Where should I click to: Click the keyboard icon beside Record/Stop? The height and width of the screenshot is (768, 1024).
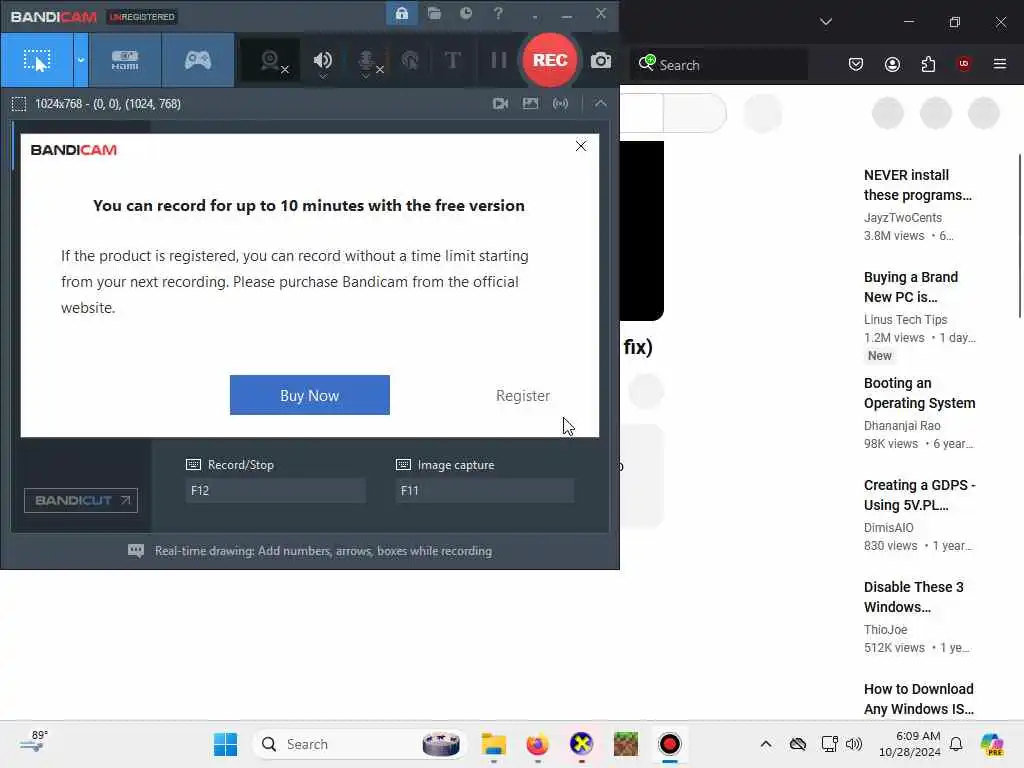[x=193, y=464]
